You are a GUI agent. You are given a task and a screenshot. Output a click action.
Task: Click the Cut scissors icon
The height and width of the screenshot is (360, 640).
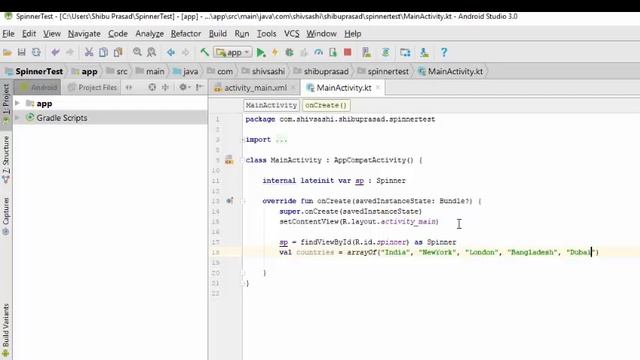coord(89,52)
